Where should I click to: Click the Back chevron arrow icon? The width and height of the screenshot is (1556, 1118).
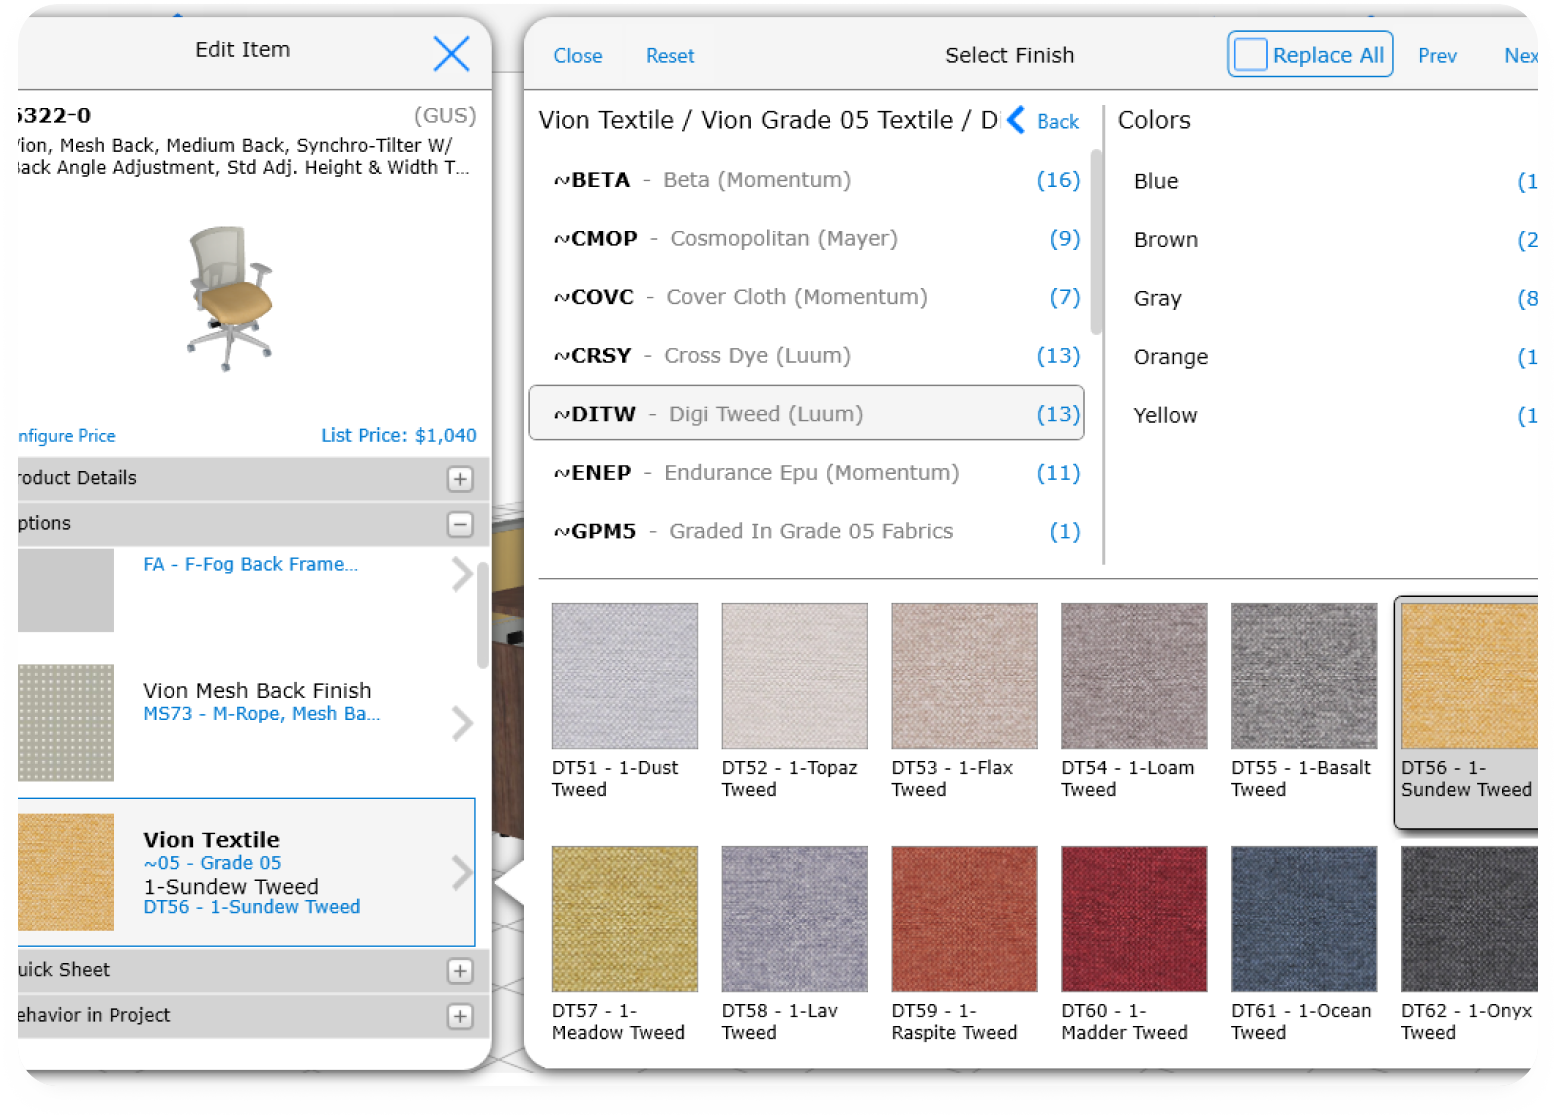pyautogui.click(x=1016, y=120)
